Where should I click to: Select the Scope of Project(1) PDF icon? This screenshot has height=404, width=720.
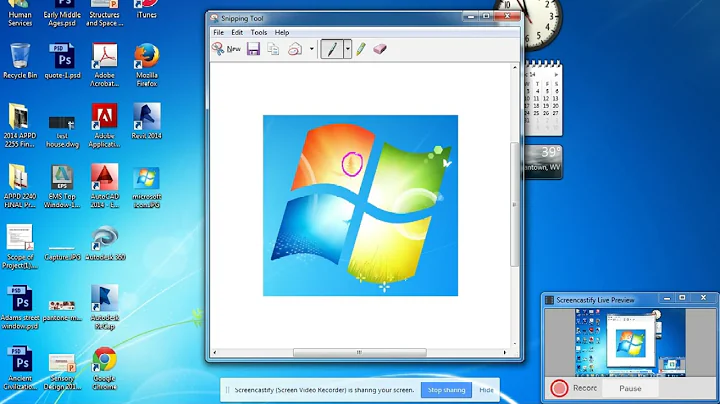pyautogui.click(x=19, y=247)
